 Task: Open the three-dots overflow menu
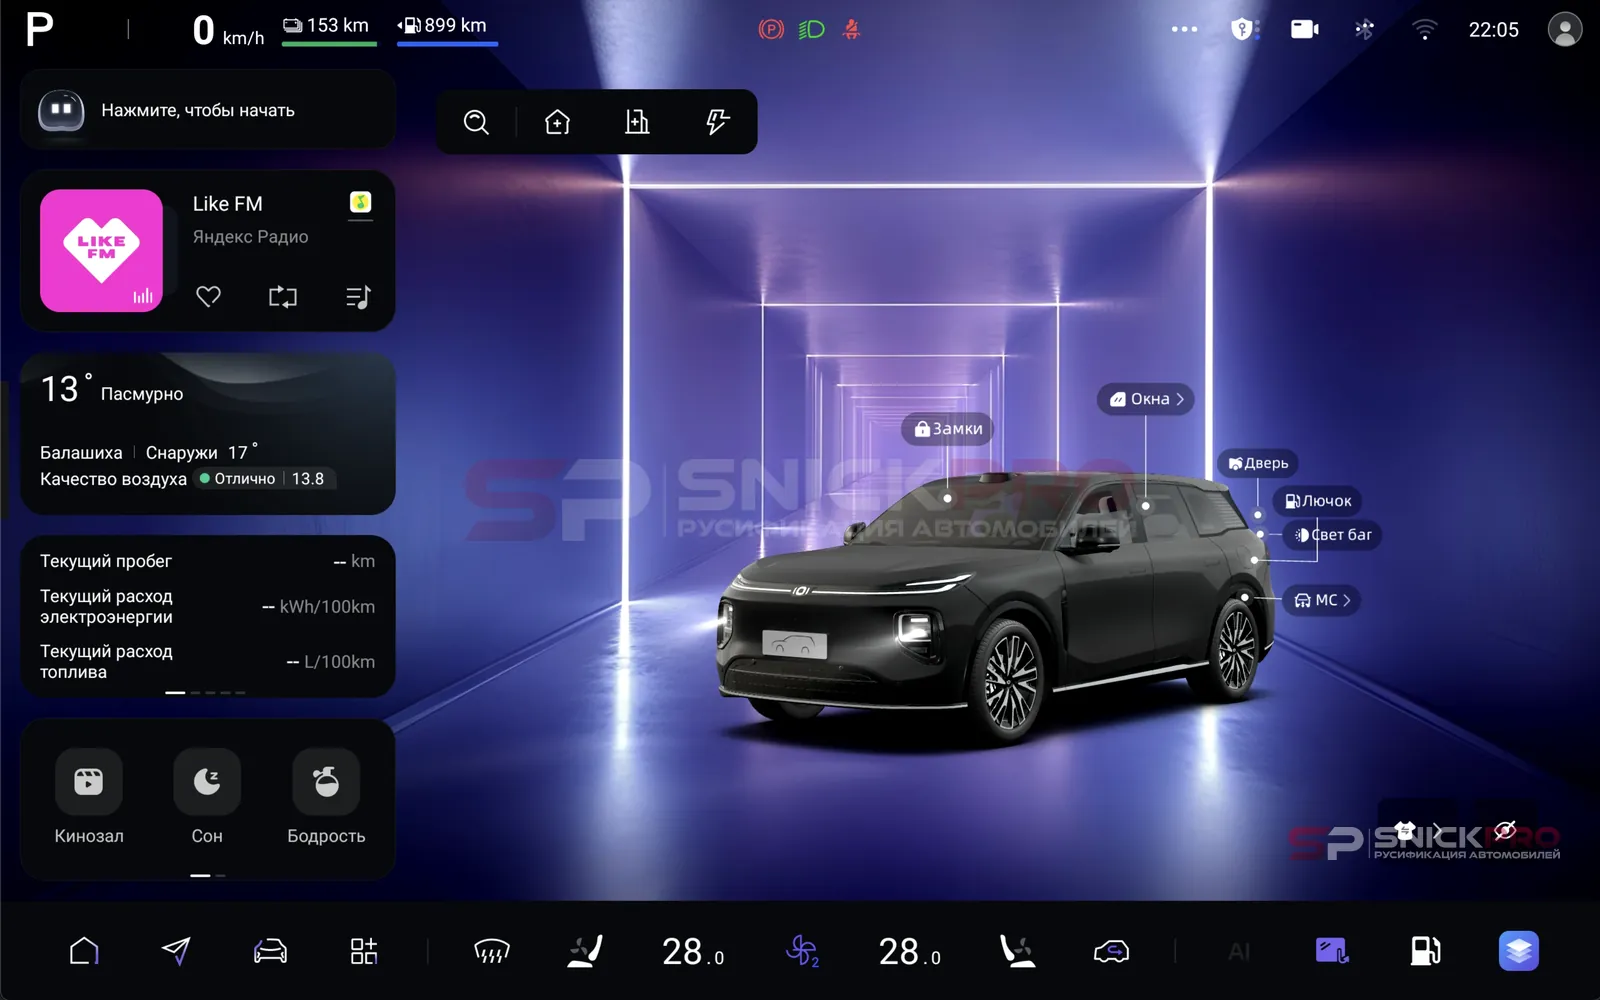pos(1184,29)
